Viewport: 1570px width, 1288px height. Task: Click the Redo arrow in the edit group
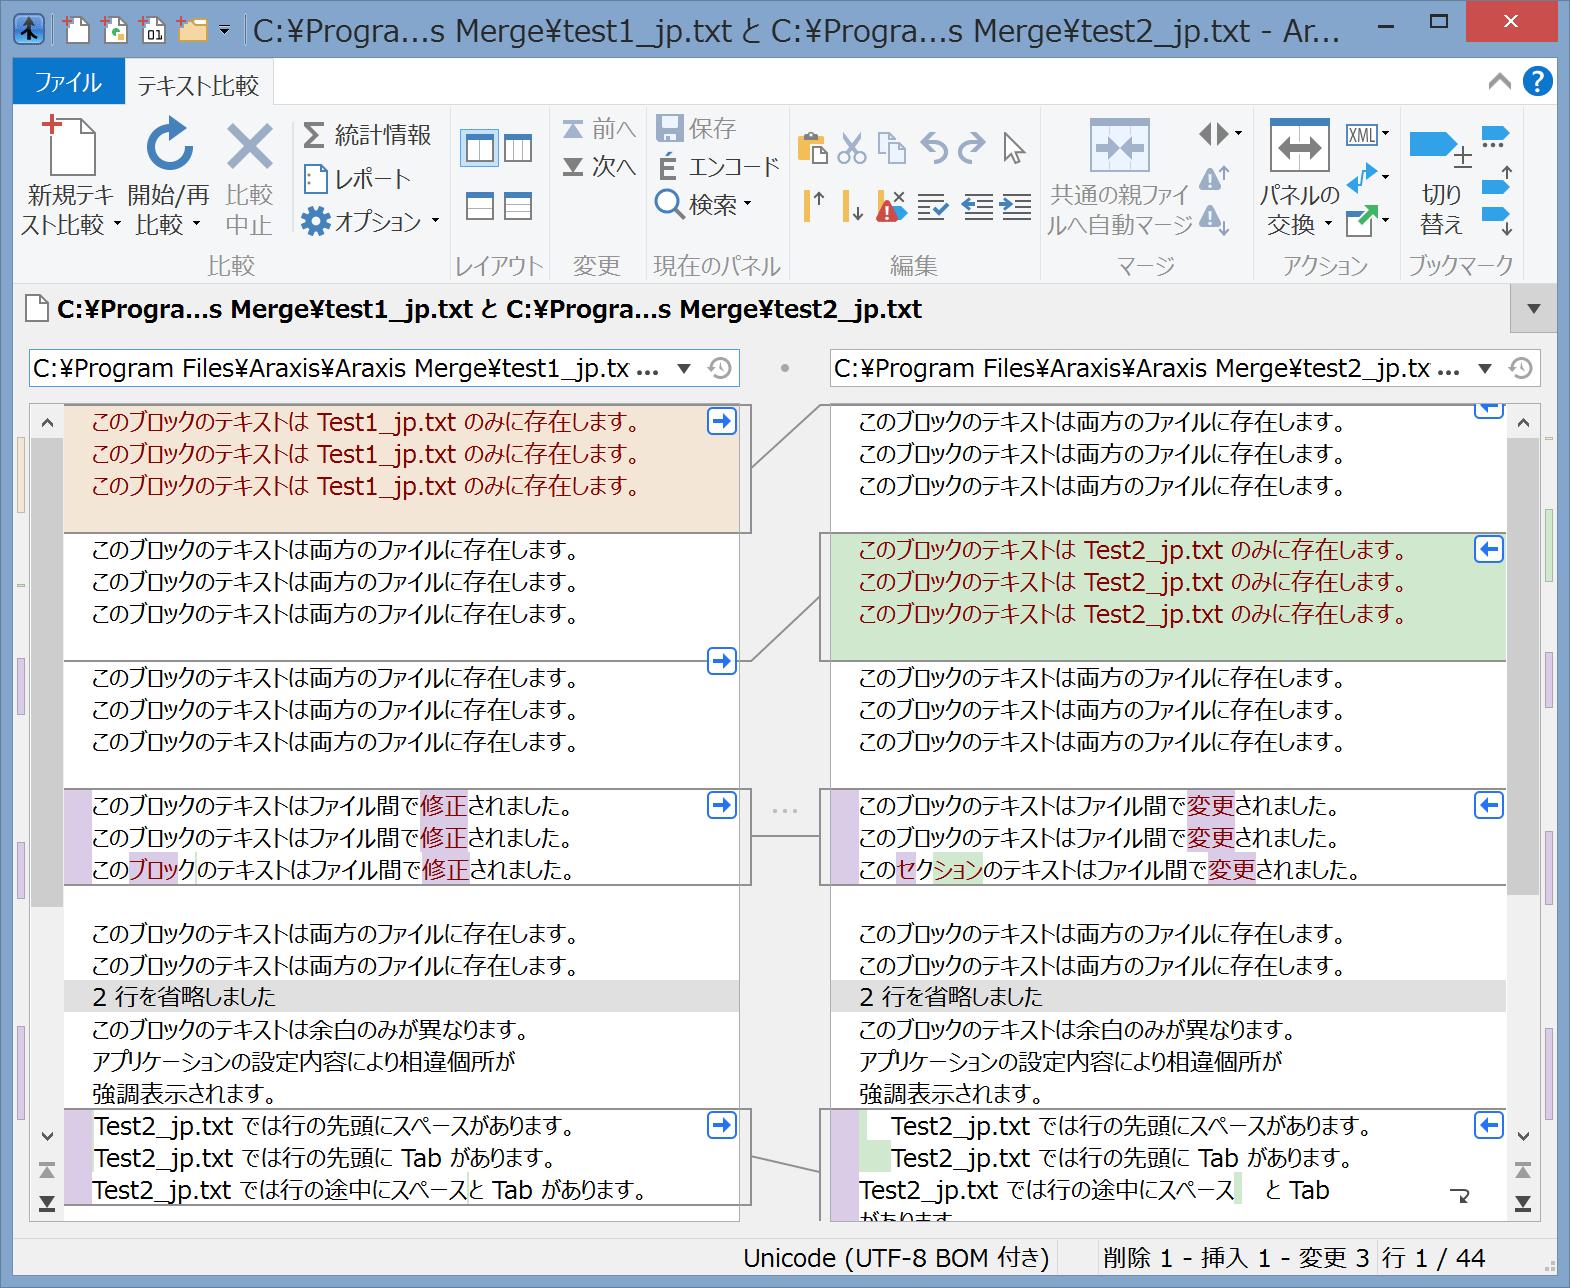[x=971, y=149]
